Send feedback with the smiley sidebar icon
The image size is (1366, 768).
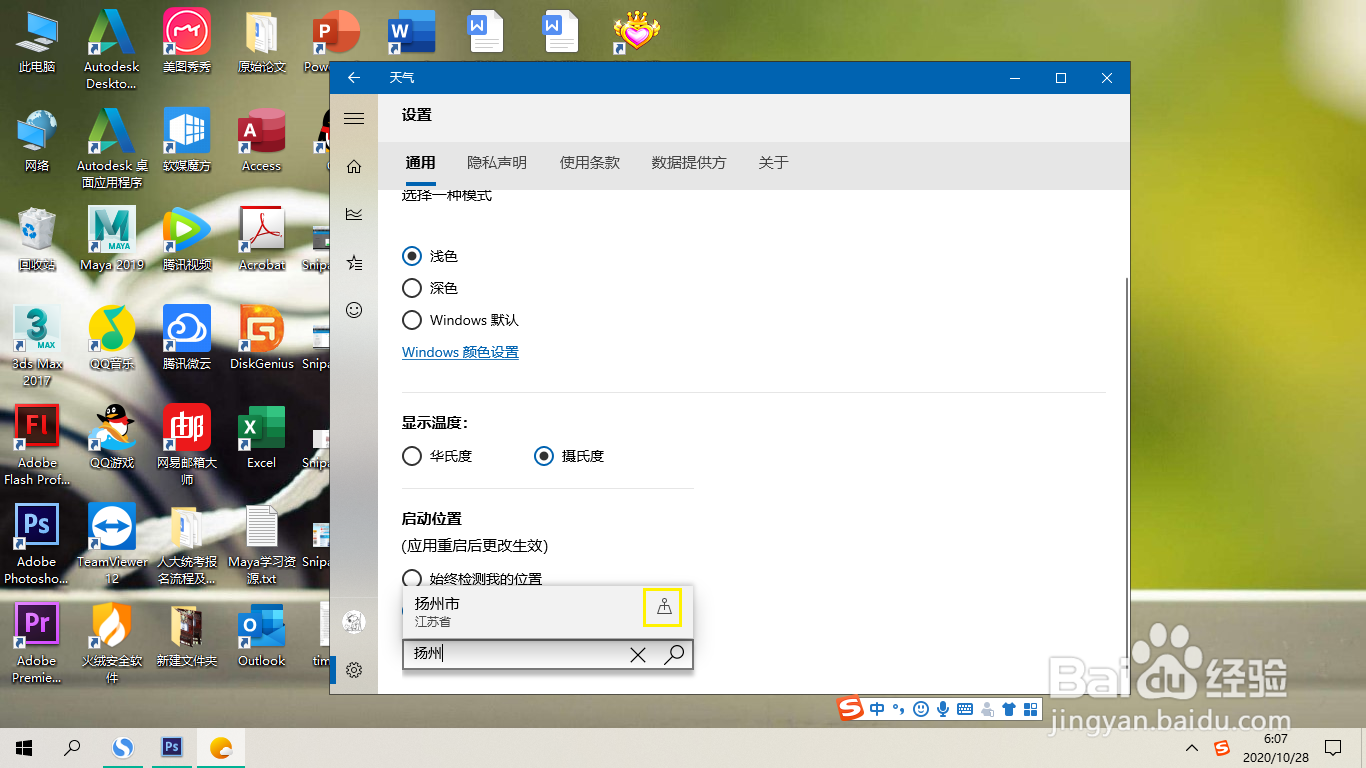[353, 310]
